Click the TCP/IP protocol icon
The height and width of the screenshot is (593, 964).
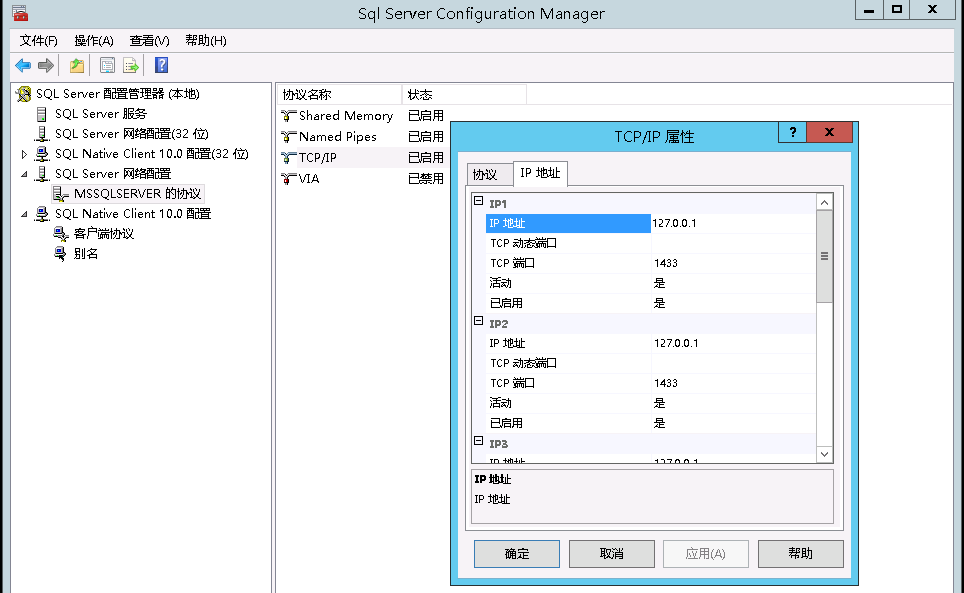[288, 157]
